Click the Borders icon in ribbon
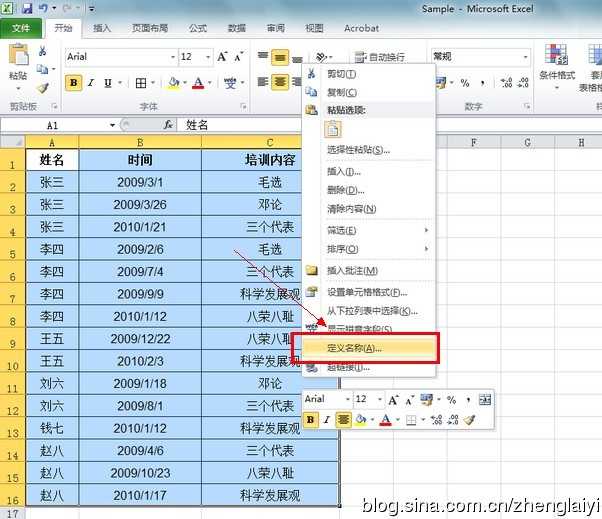Viewport: 602px width, 519px height. [x=141, y=83]
